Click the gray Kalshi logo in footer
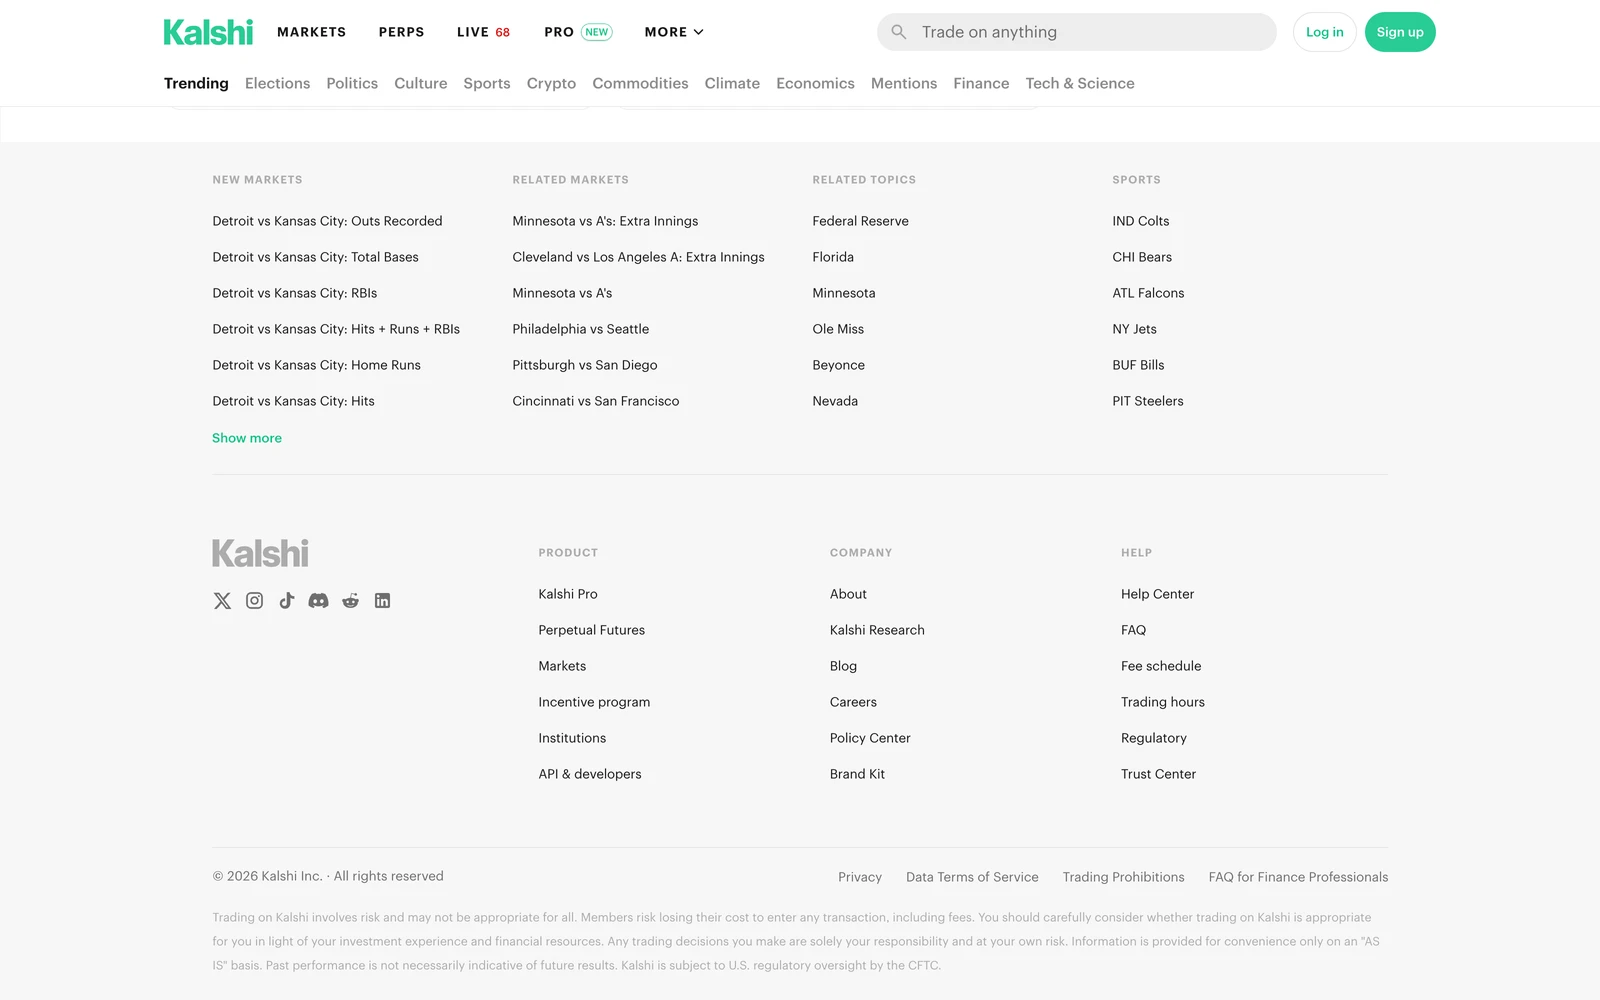The width and height of the screenshot is (1600, 1000). coord(260,553)
